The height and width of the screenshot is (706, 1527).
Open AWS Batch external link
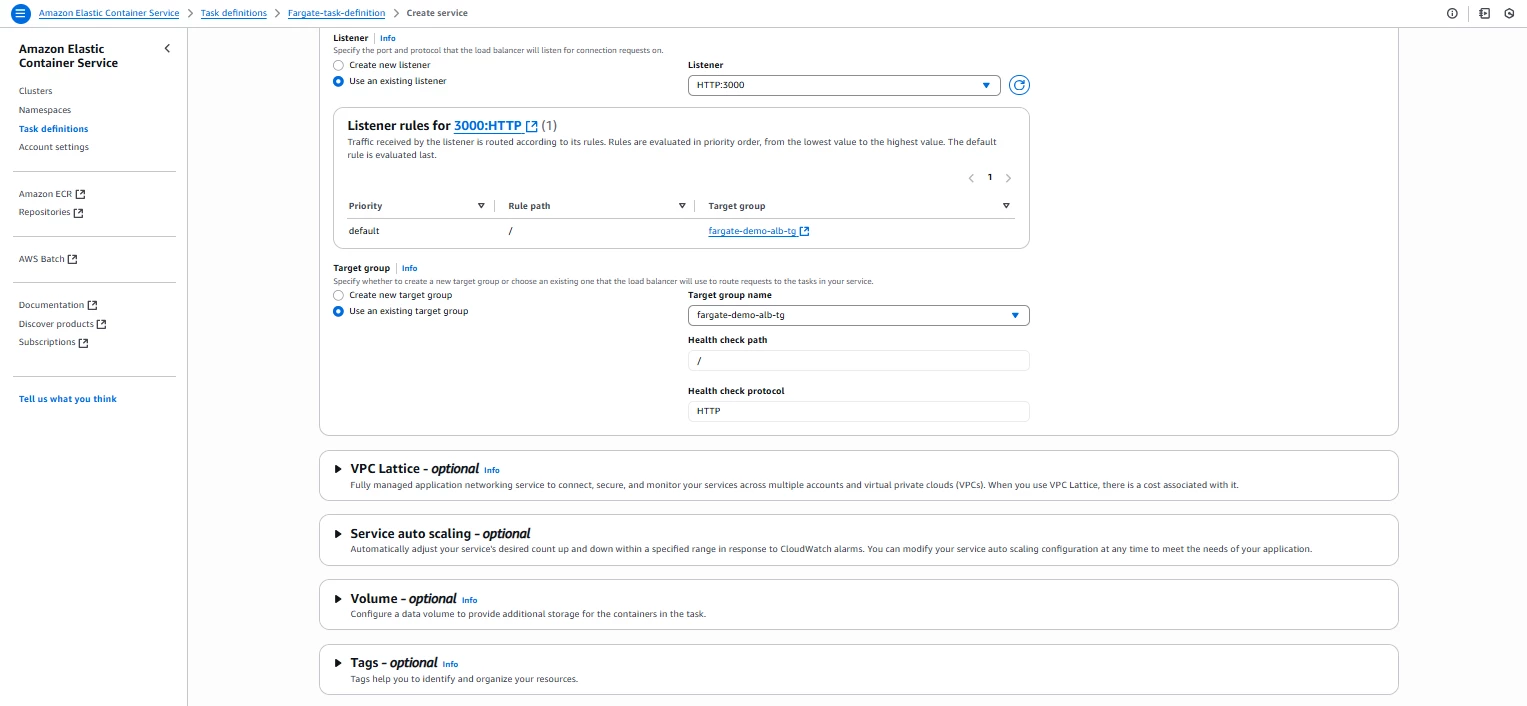coord(48,259)
